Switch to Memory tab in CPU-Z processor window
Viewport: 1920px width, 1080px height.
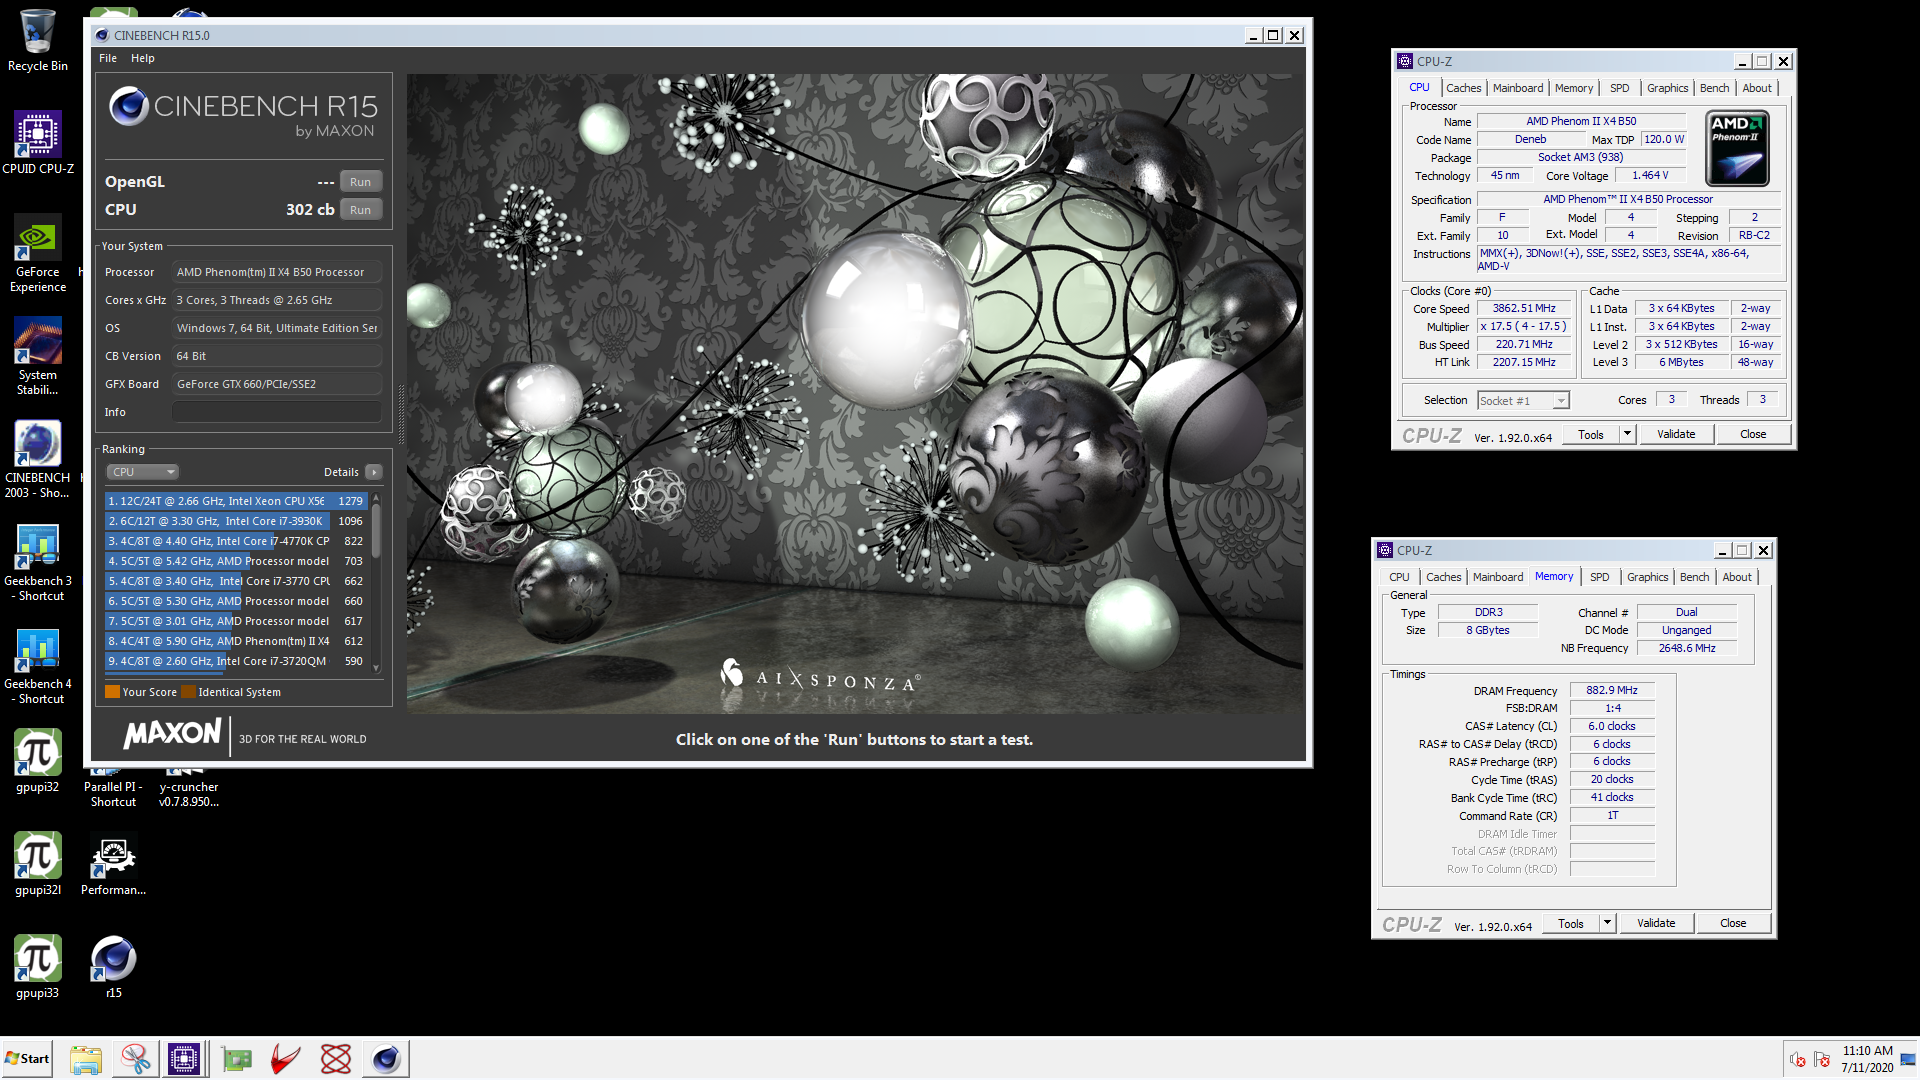(x=1573, y=88)
